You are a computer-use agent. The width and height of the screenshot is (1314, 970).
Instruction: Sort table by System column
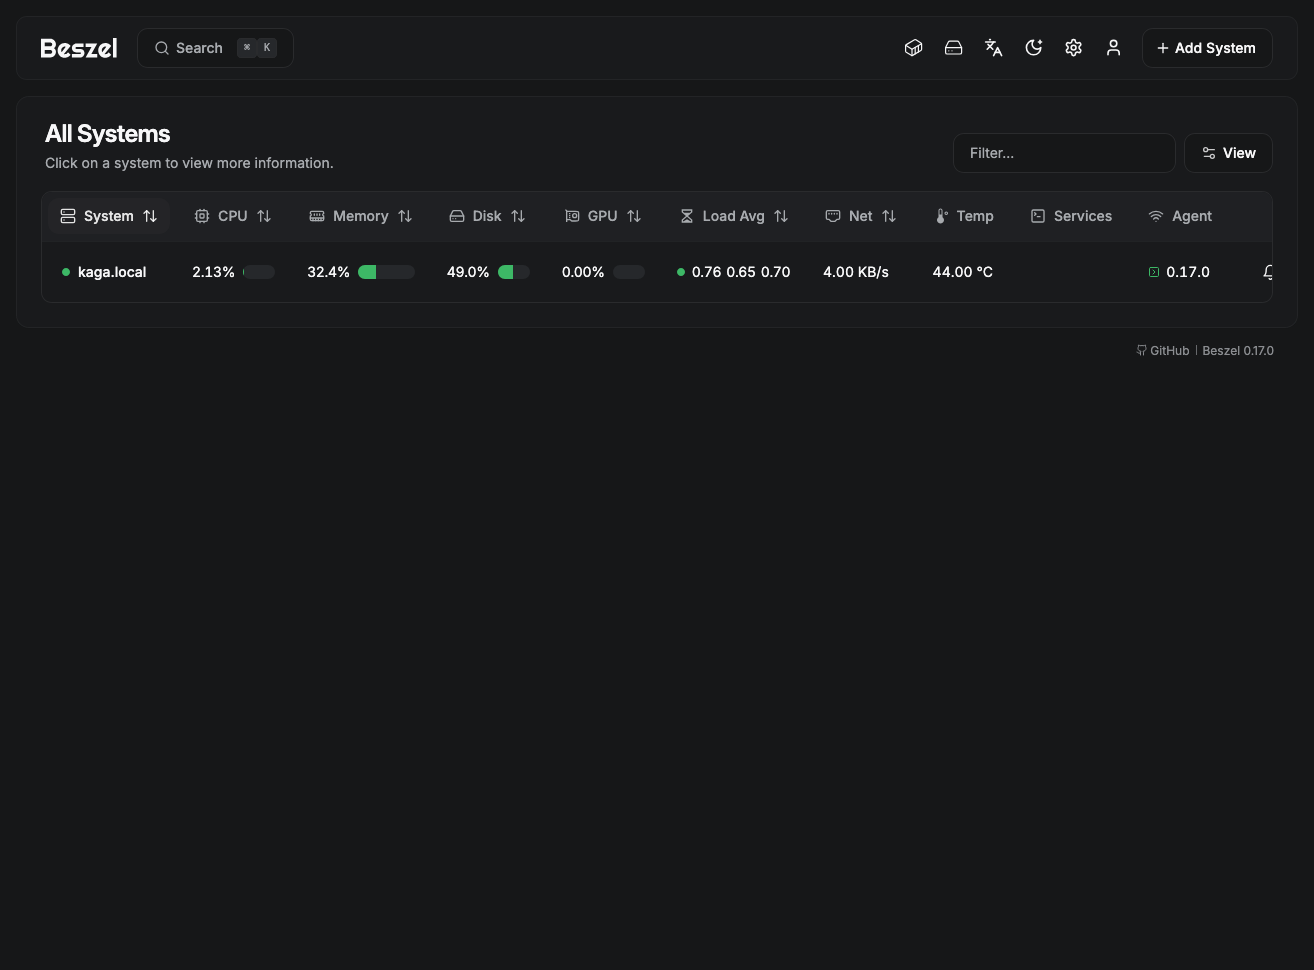[x=109, y=216]
